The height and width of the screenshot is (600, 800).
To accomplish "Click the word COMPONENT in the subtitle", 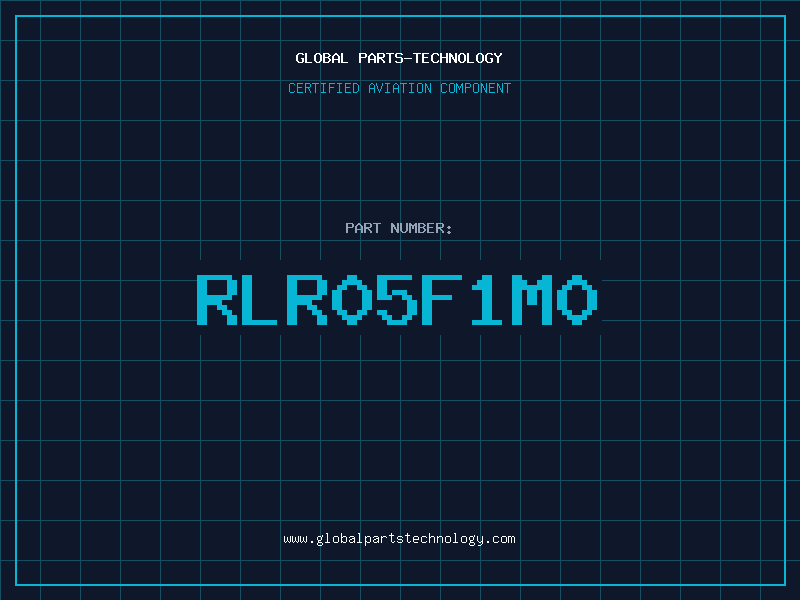I will click(475, 88).
